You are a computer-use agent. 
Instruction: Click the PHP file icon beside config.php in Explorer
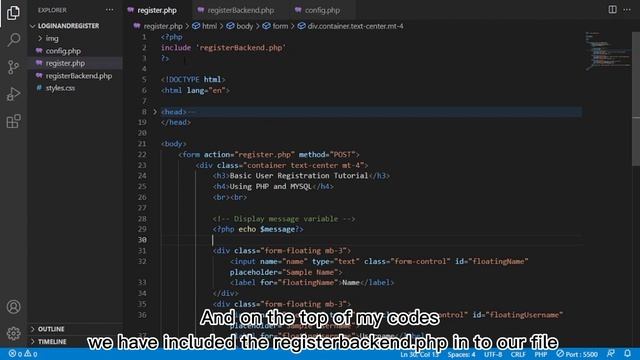pyautogui.click(x=39, y=51)
